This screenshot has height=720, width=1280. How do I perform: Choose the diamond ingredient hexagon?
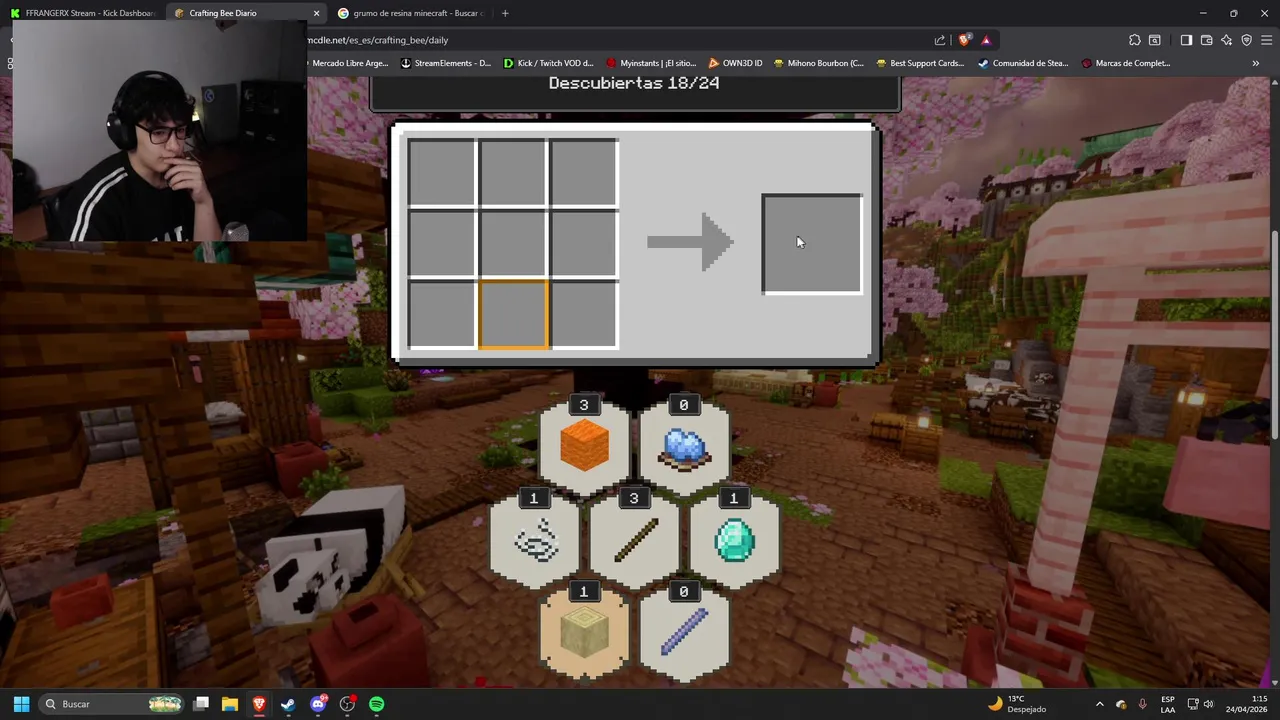[734, 540]
